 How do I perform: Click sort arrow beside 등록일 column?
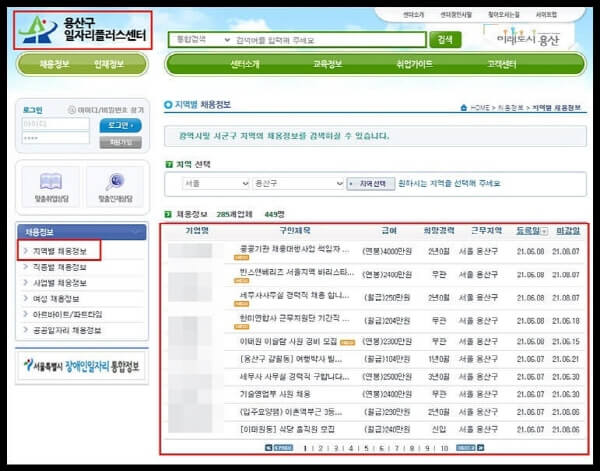click(545, 231)
